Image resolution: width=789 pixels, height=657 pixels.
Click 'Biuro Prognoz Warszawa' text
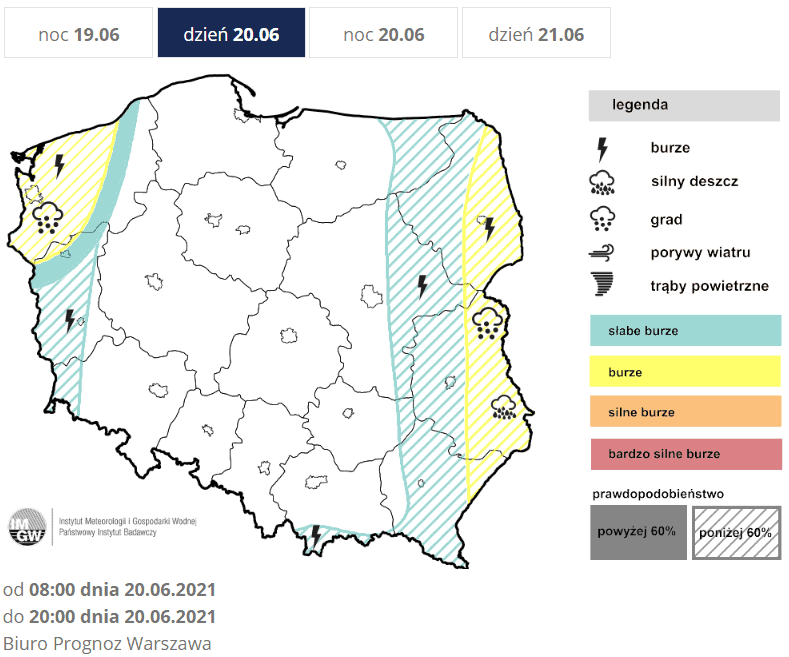pos(107,644)
